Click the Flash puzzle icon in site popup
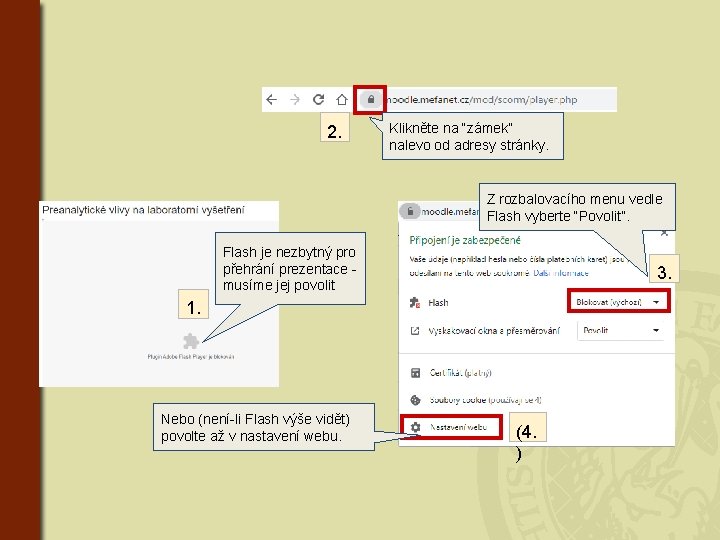Screen dimensions: 720x540 [x=415, y=303]
